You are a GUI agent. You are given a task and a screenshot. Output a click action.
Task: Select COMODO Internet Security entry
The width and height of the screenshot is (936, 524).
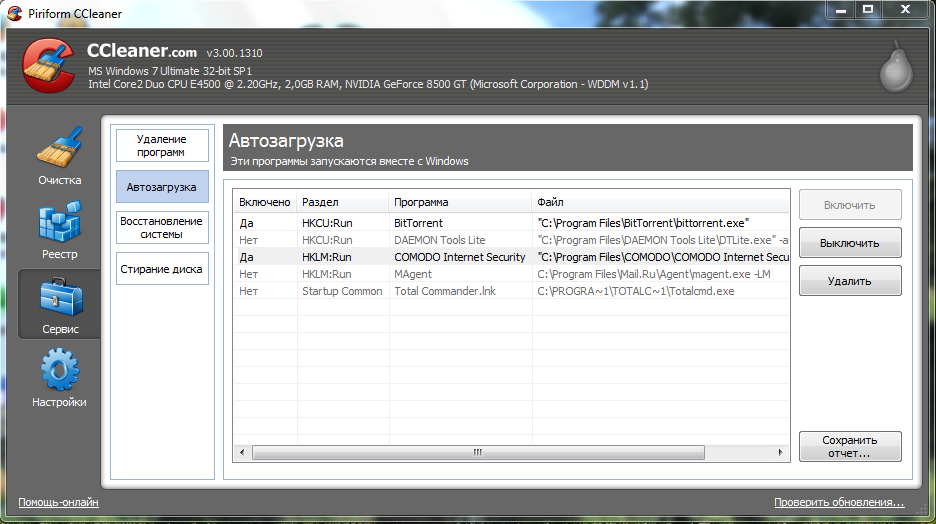[x=512, y=257]
